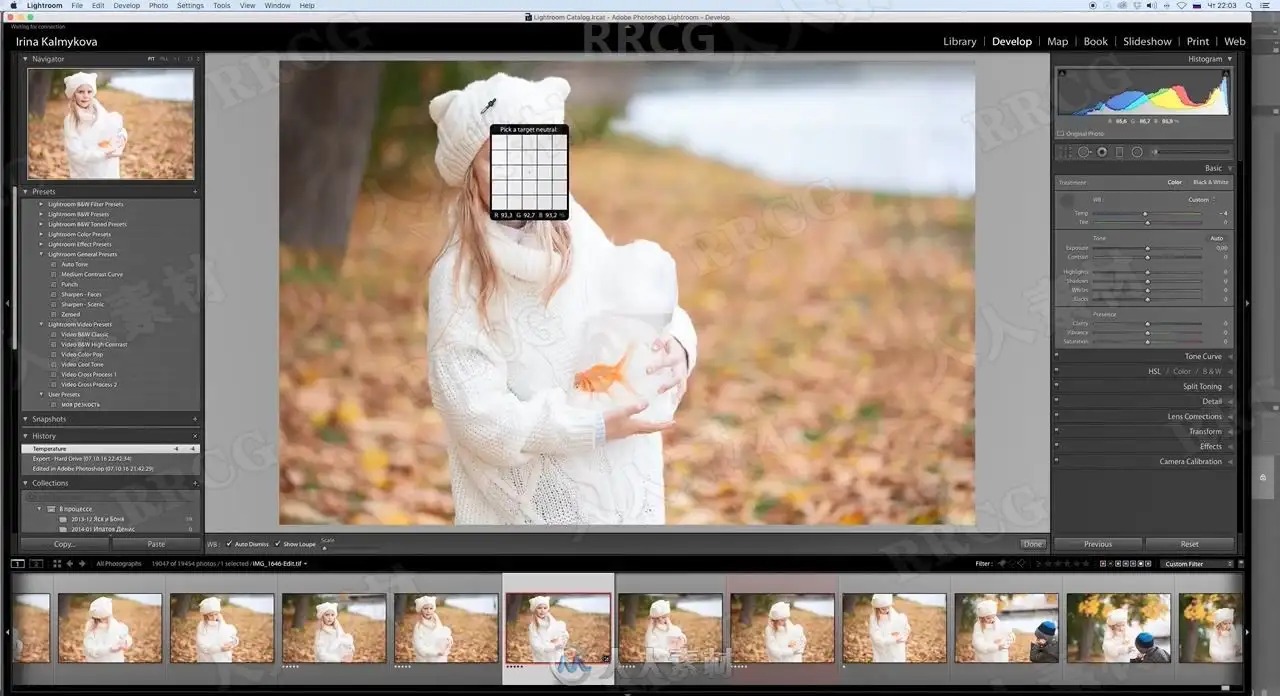The height and width of the screenshot is (696, 1280).
Task: Set Navigator zoom to FIT
Action: (x=152, y=59)
